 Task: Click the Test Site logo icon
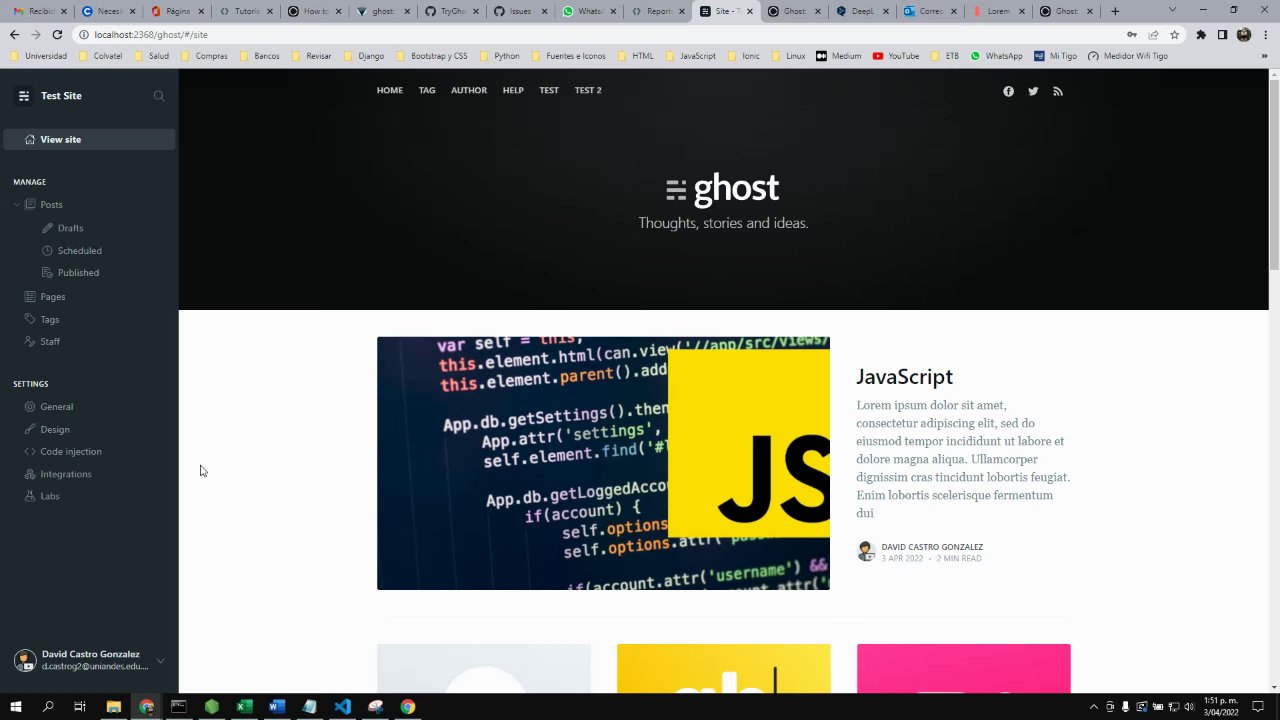pyautogui.click(x=24, y=96)
